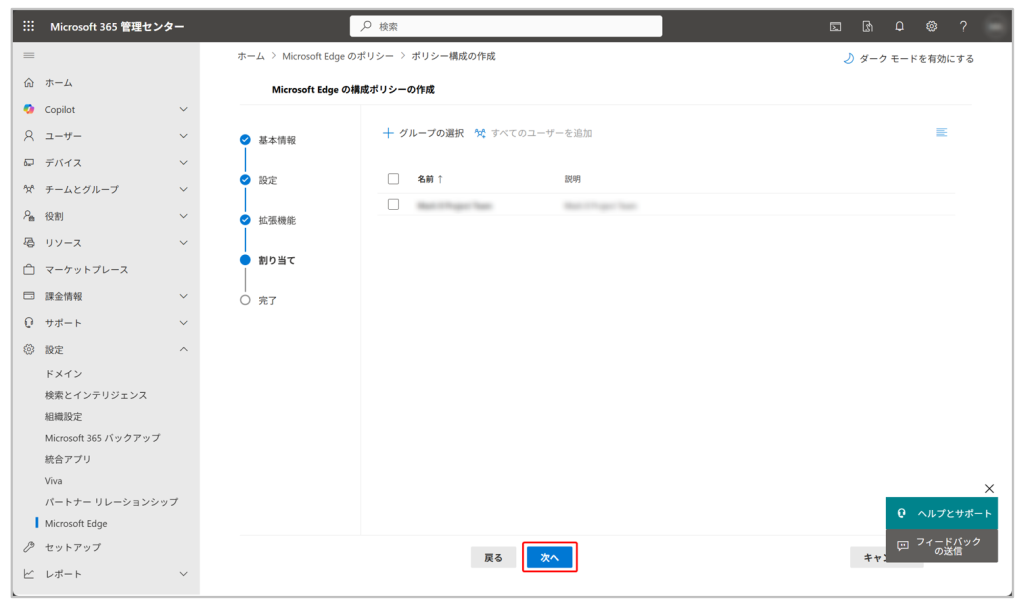Image resolution: width=1024 pixels, height=604 pixels.
Task: Click the question mark help icon
Action: pyautogui.click(x=963, y=27)
